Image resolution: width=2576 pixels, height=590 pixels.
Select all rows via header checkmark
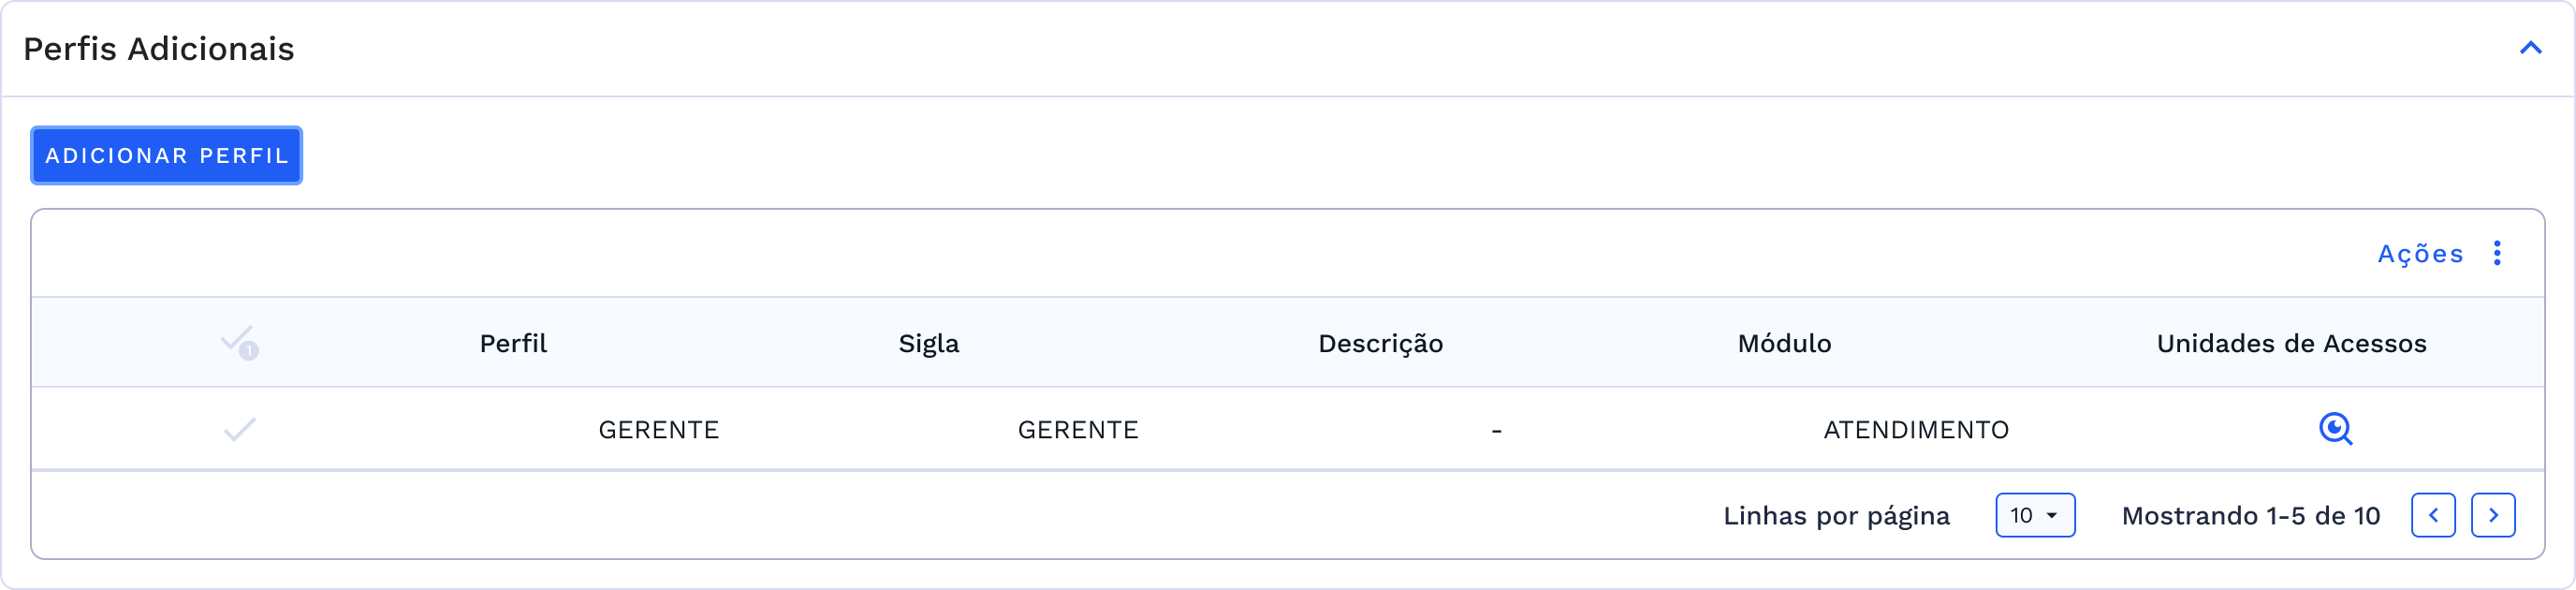pos(239,341)
